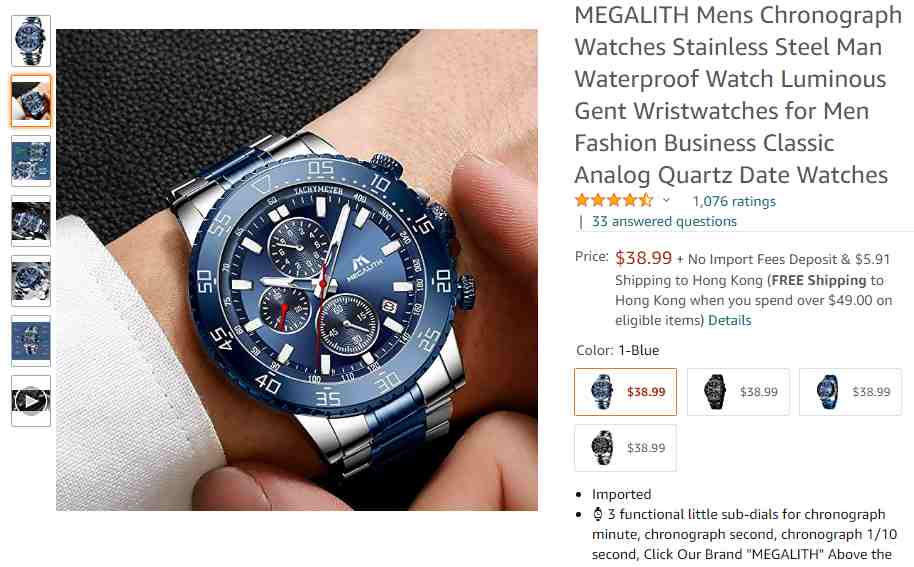The image size is (914, 567).
Task: Click the MEGALITH product title
Action: (738, 95)
